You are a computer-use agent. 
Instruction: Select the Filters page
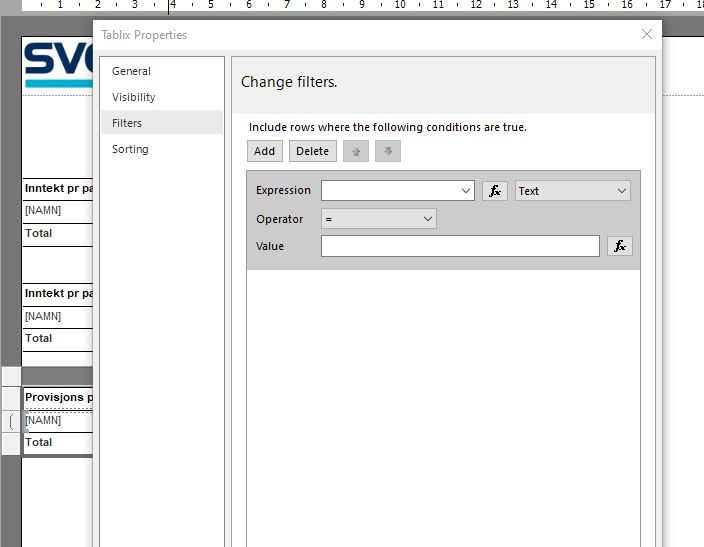click(162, 123)
